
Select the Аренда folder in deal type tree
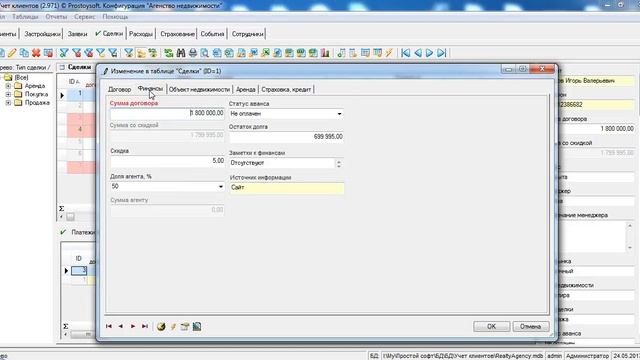click(x=34, y=86)
